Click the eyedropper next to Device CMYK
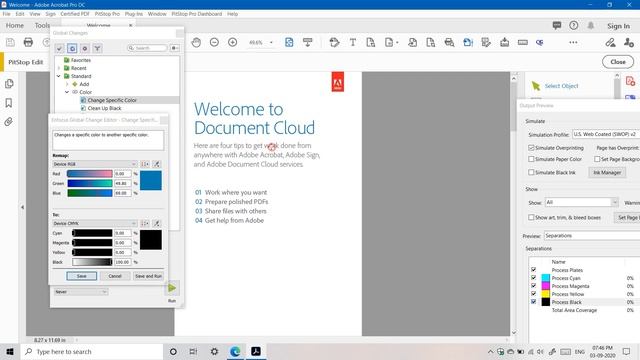 pos(156,224)
